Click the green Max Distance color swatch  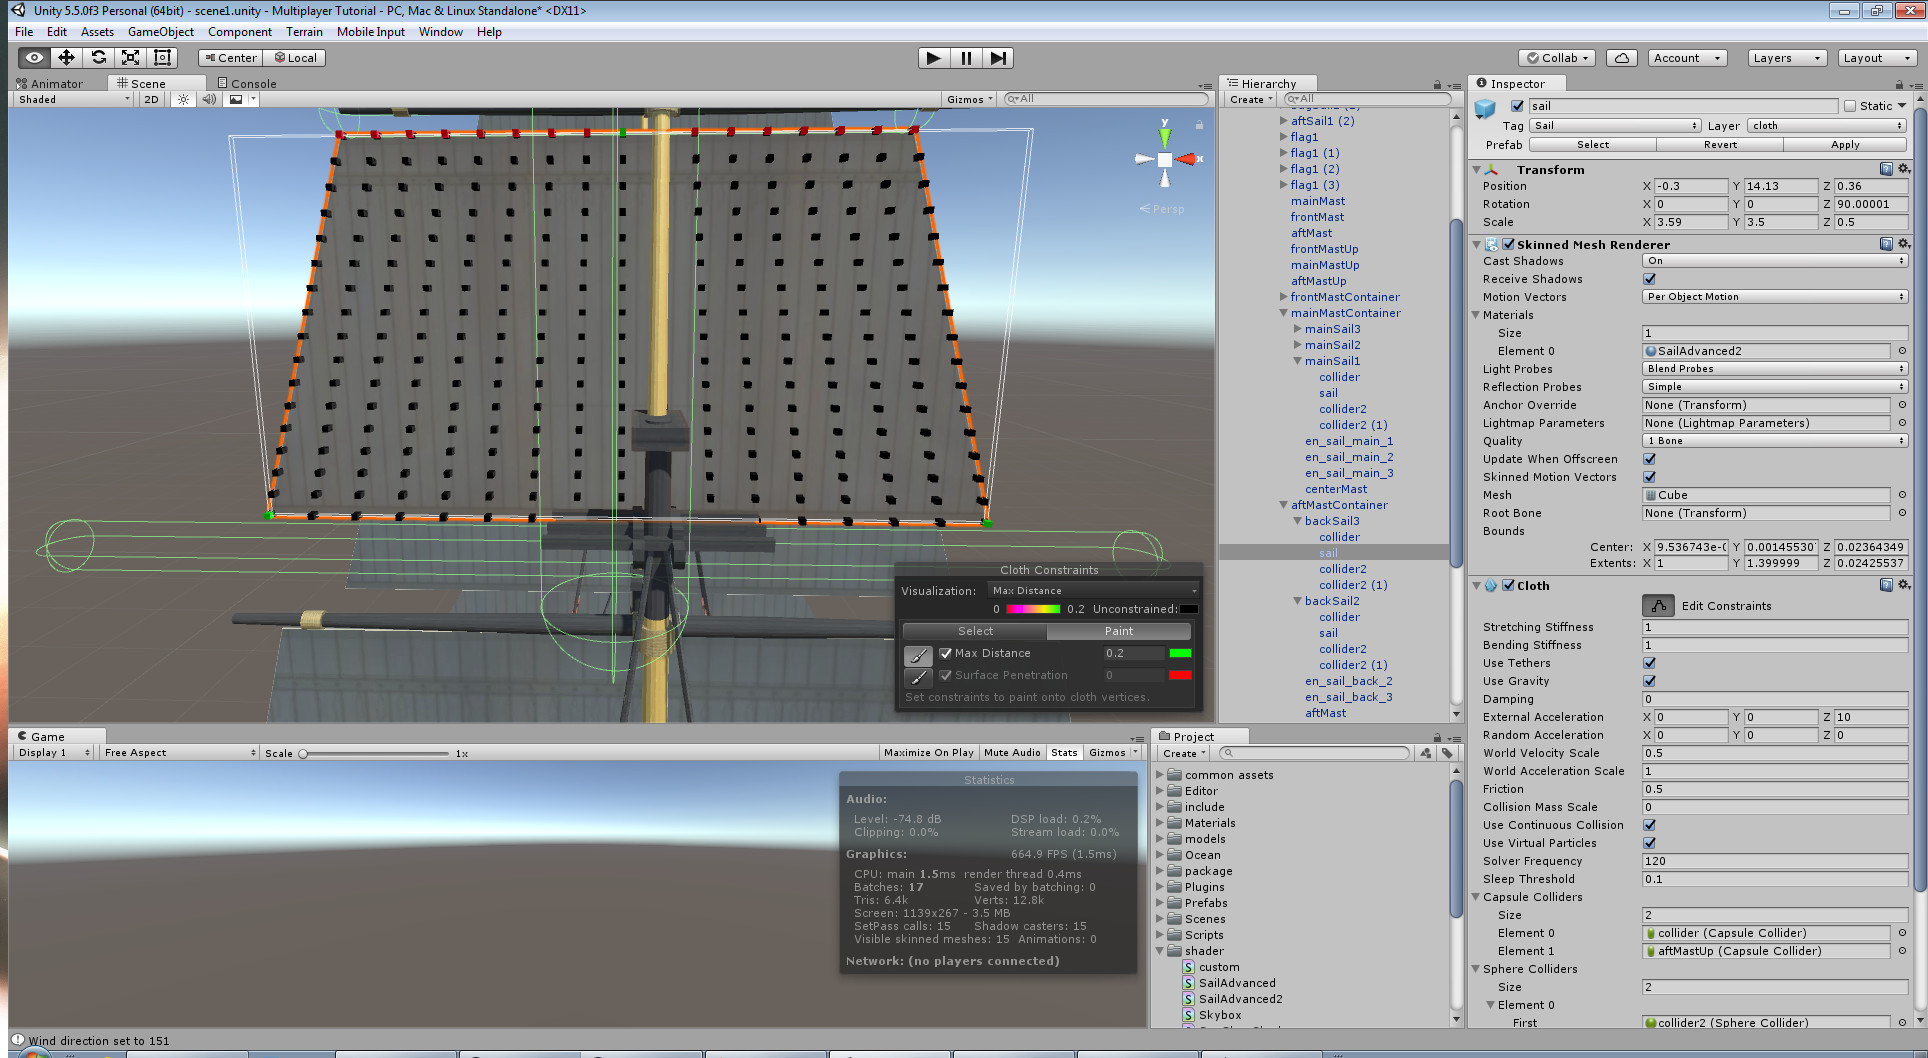tap(1181, 653)
